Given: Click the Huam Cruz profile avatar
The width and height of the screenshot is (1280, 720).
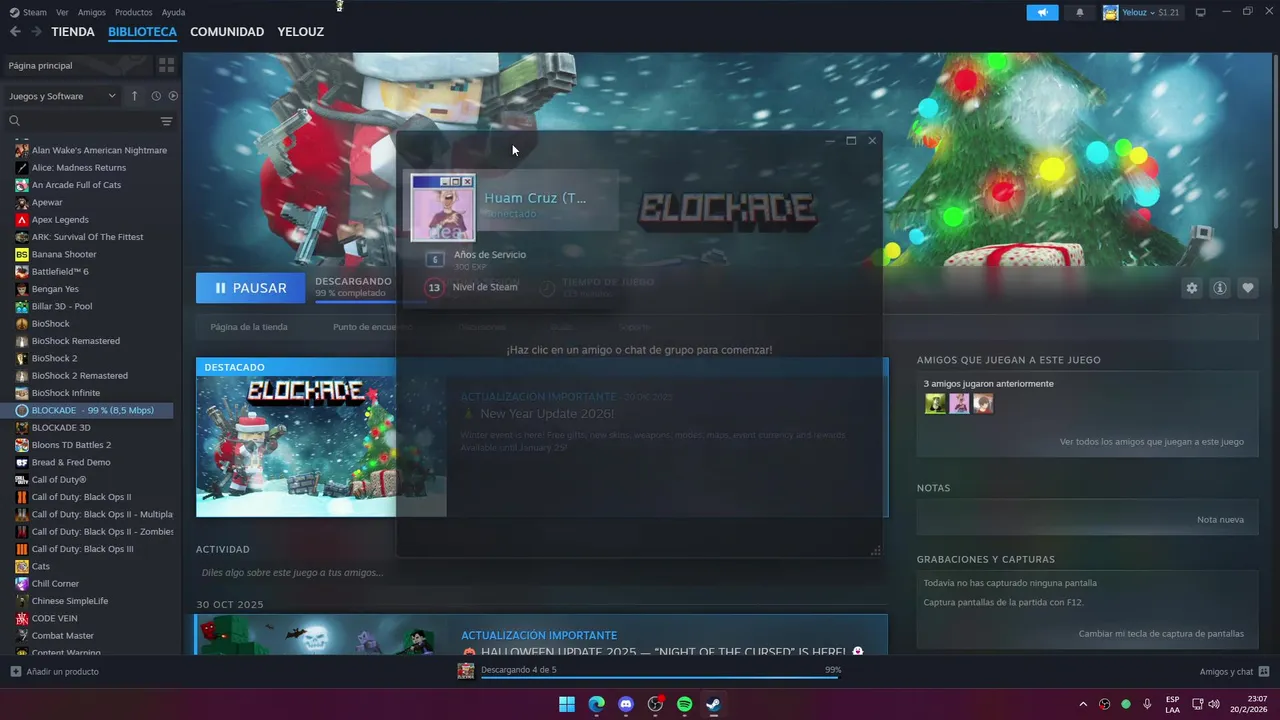Looking at the screenshot, I should [x=443, y=208].
